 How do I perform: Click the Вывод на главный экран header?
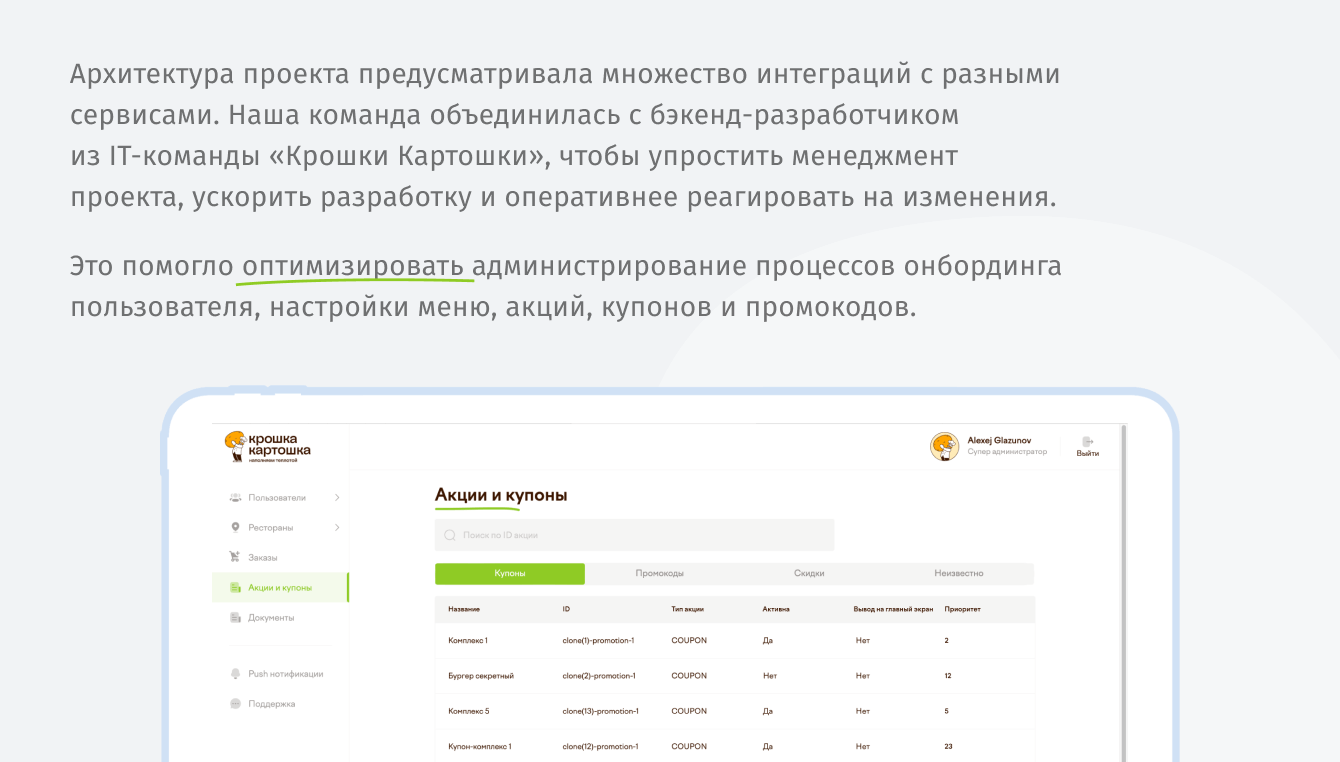point(893,609)
